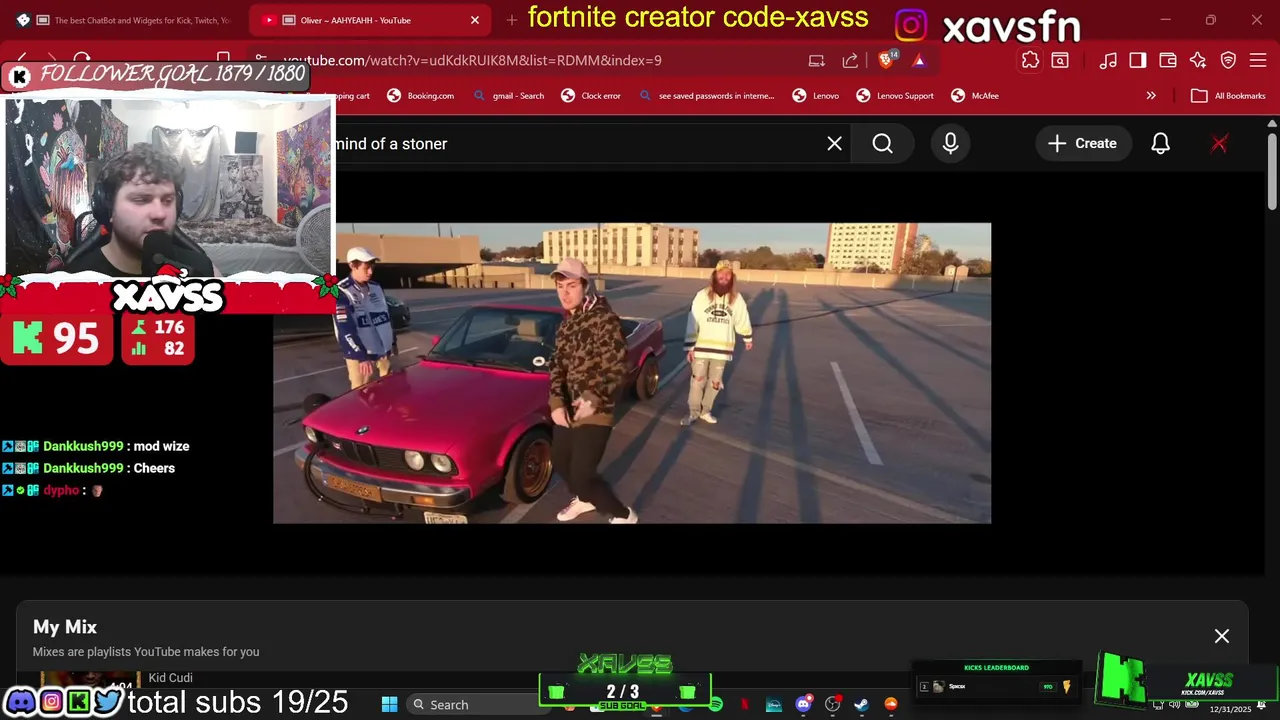Open the Booking.com bookmark
1280x720 pixels.
pos(421,96)
